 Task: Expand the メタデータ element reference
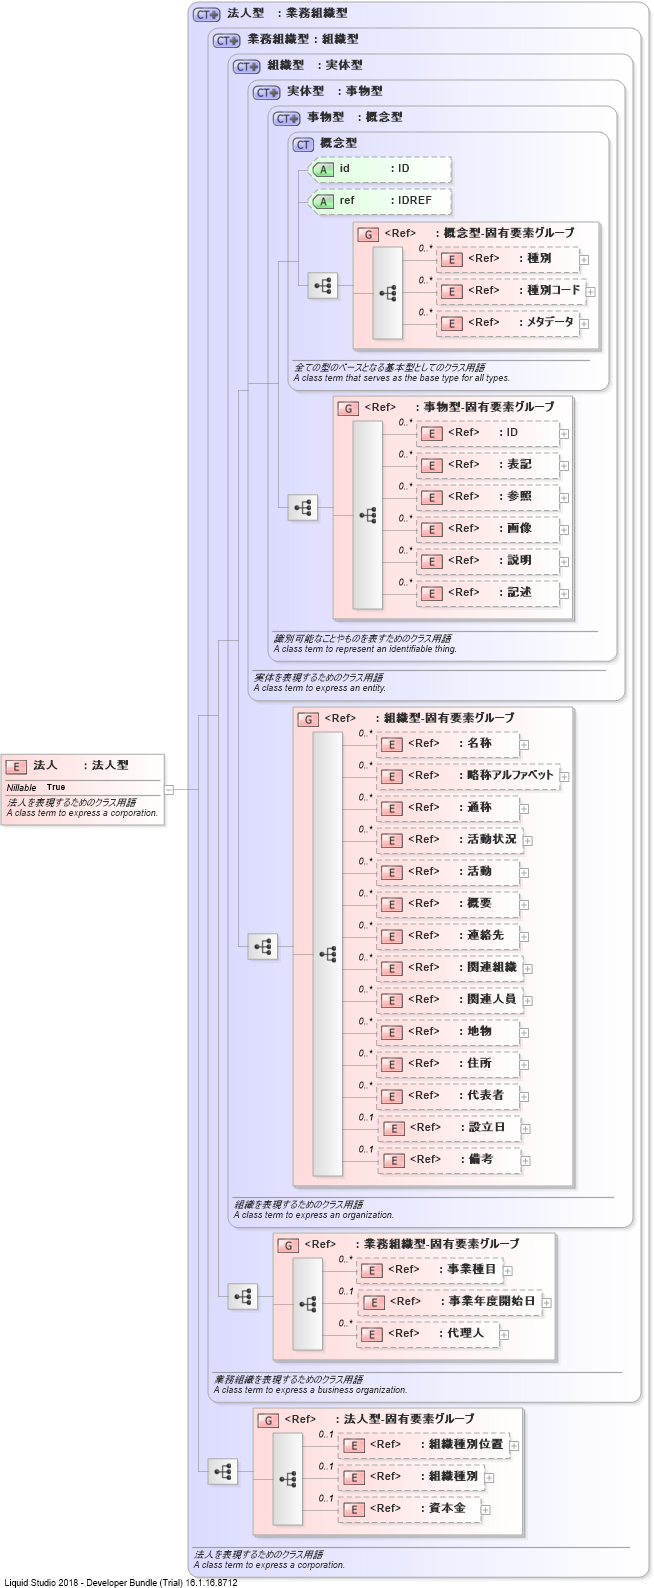coord(584,323)
